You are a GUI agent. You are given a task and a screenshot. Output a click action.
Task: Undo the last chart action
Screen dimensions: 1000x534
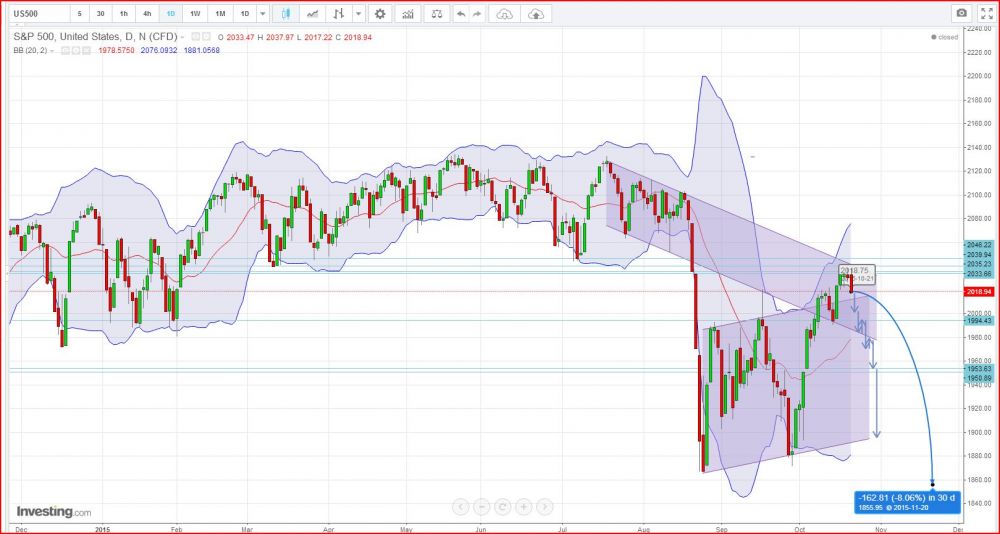pos(460,13)
